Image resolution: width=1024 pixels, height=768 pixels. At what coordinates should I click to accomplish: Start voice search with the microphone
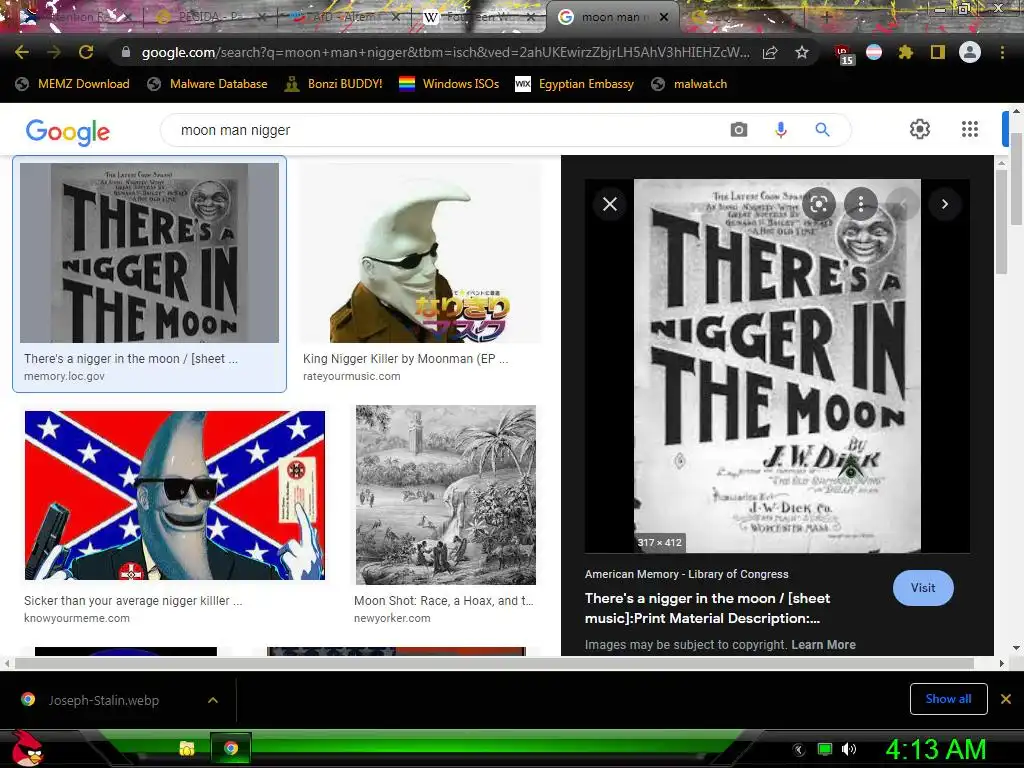coord(780,130)
